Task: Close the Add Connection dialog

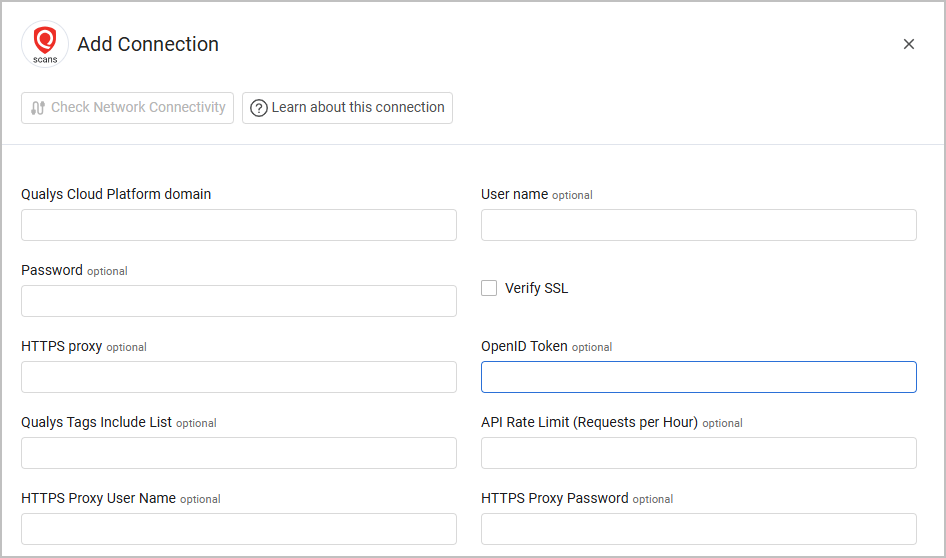Action: click(908, 44)
